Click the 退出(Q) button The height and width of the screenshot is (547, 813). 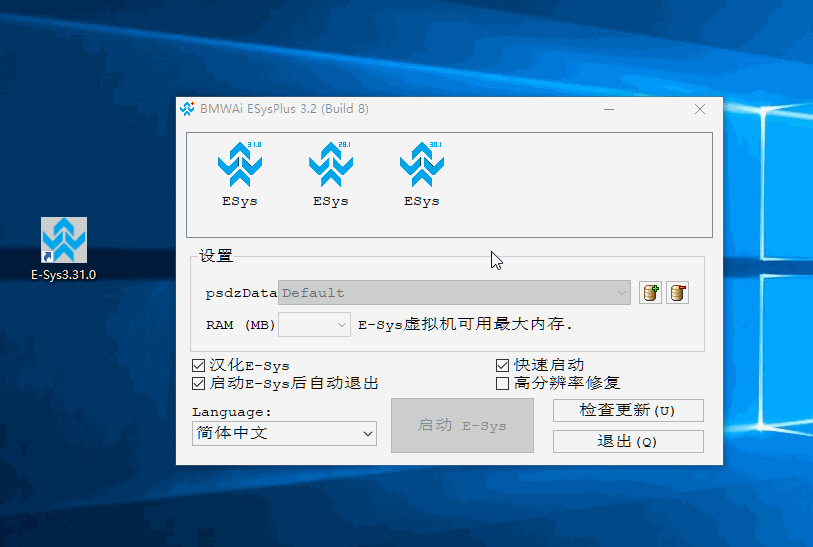coord(628,442)
